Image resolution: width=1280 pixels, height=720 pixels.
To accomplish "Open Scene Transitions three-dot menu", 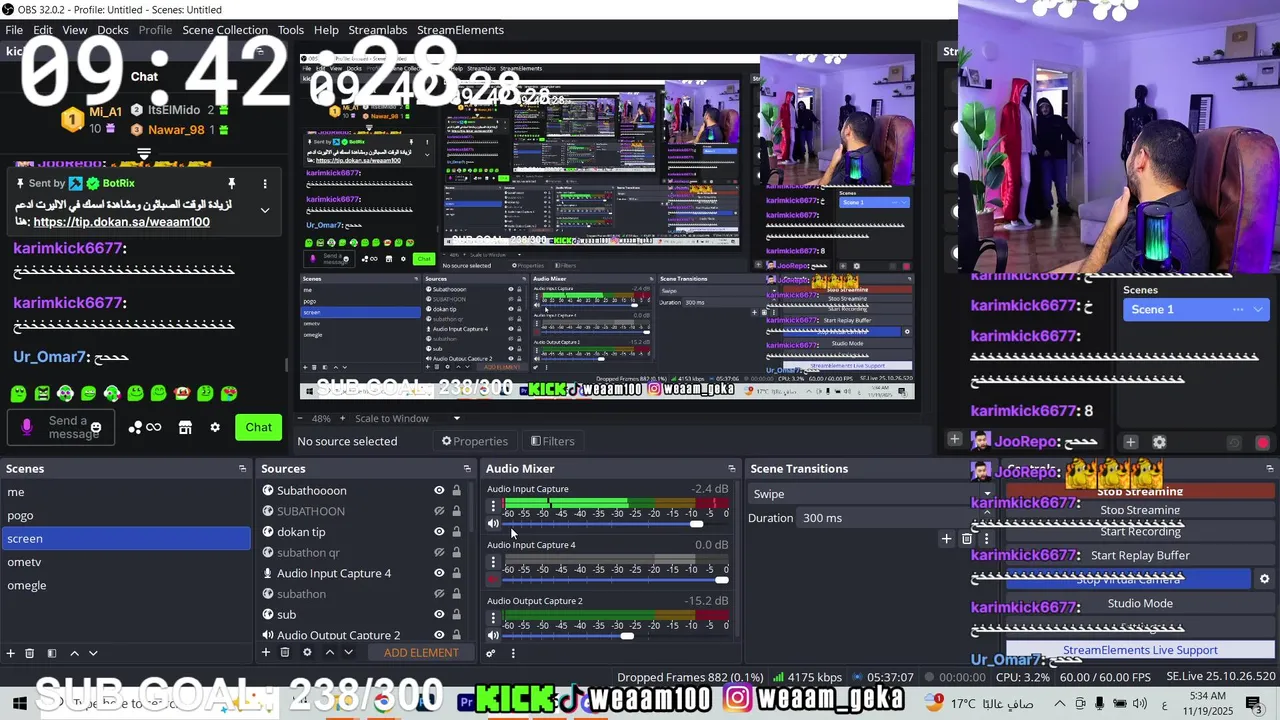I will 986,539.
